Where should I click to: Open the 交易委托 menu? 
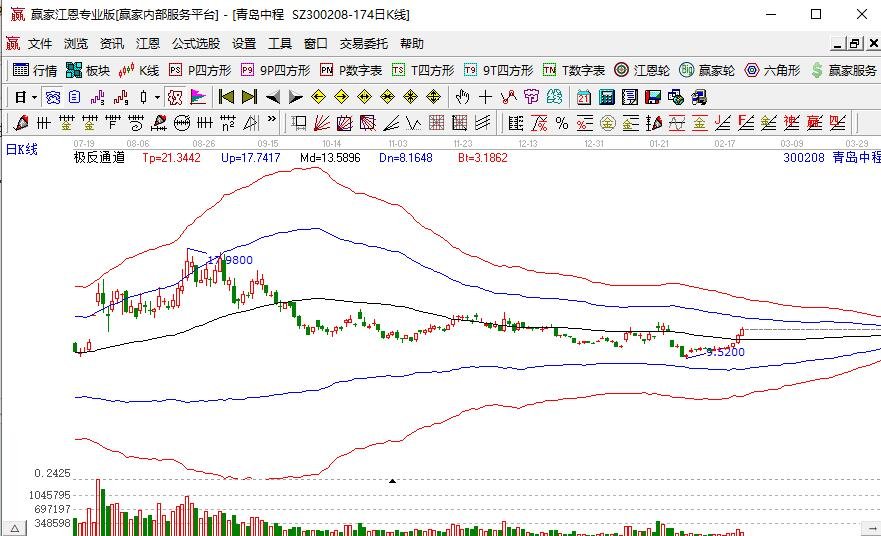[364, 44]
